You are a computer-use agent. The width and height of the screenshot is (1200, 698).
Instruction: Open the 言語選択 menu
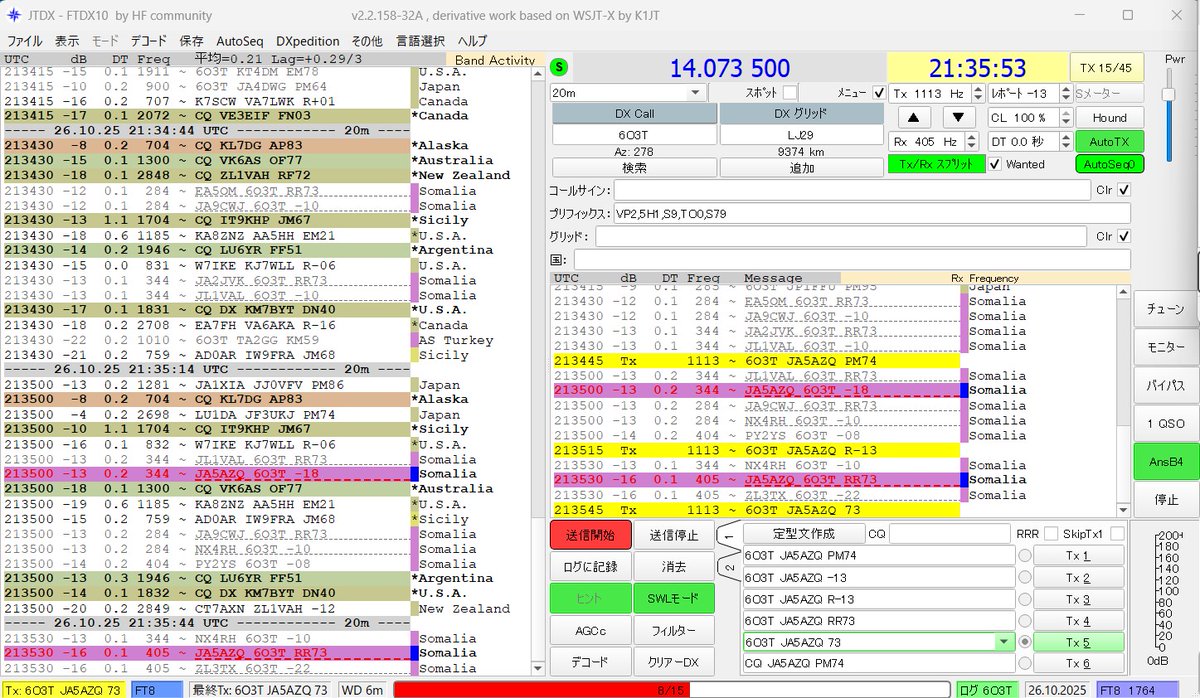(420, 41)
